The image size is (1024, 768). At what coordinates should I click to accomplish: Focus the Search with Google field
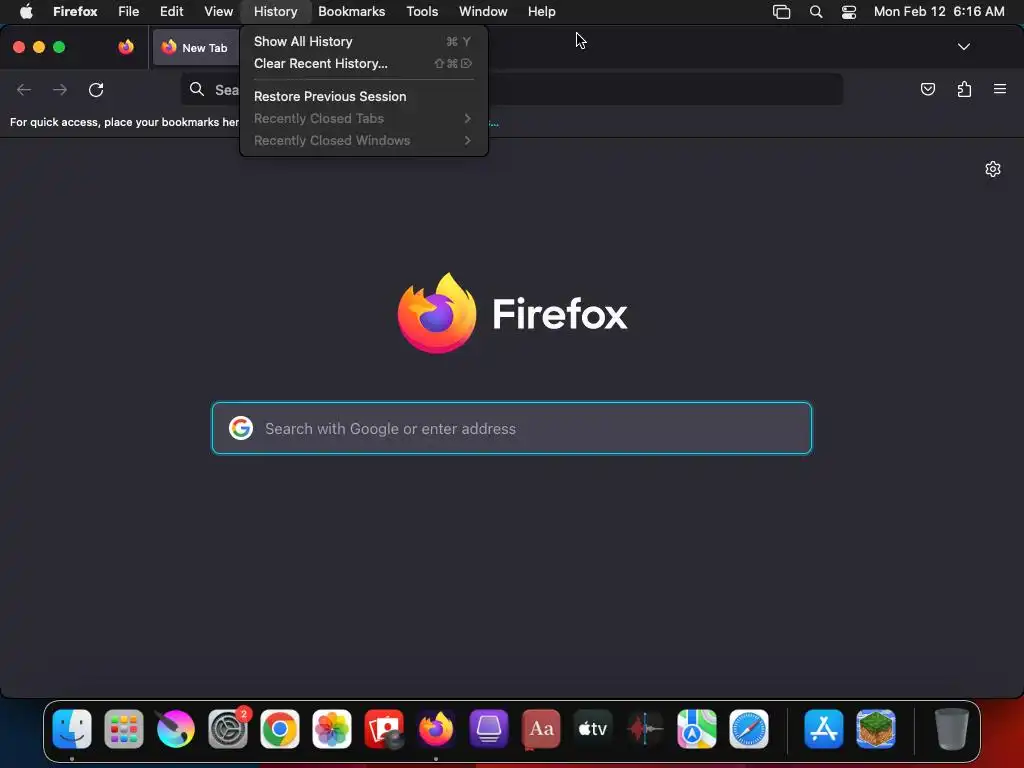pyautogui.click(x=511, y=428)
